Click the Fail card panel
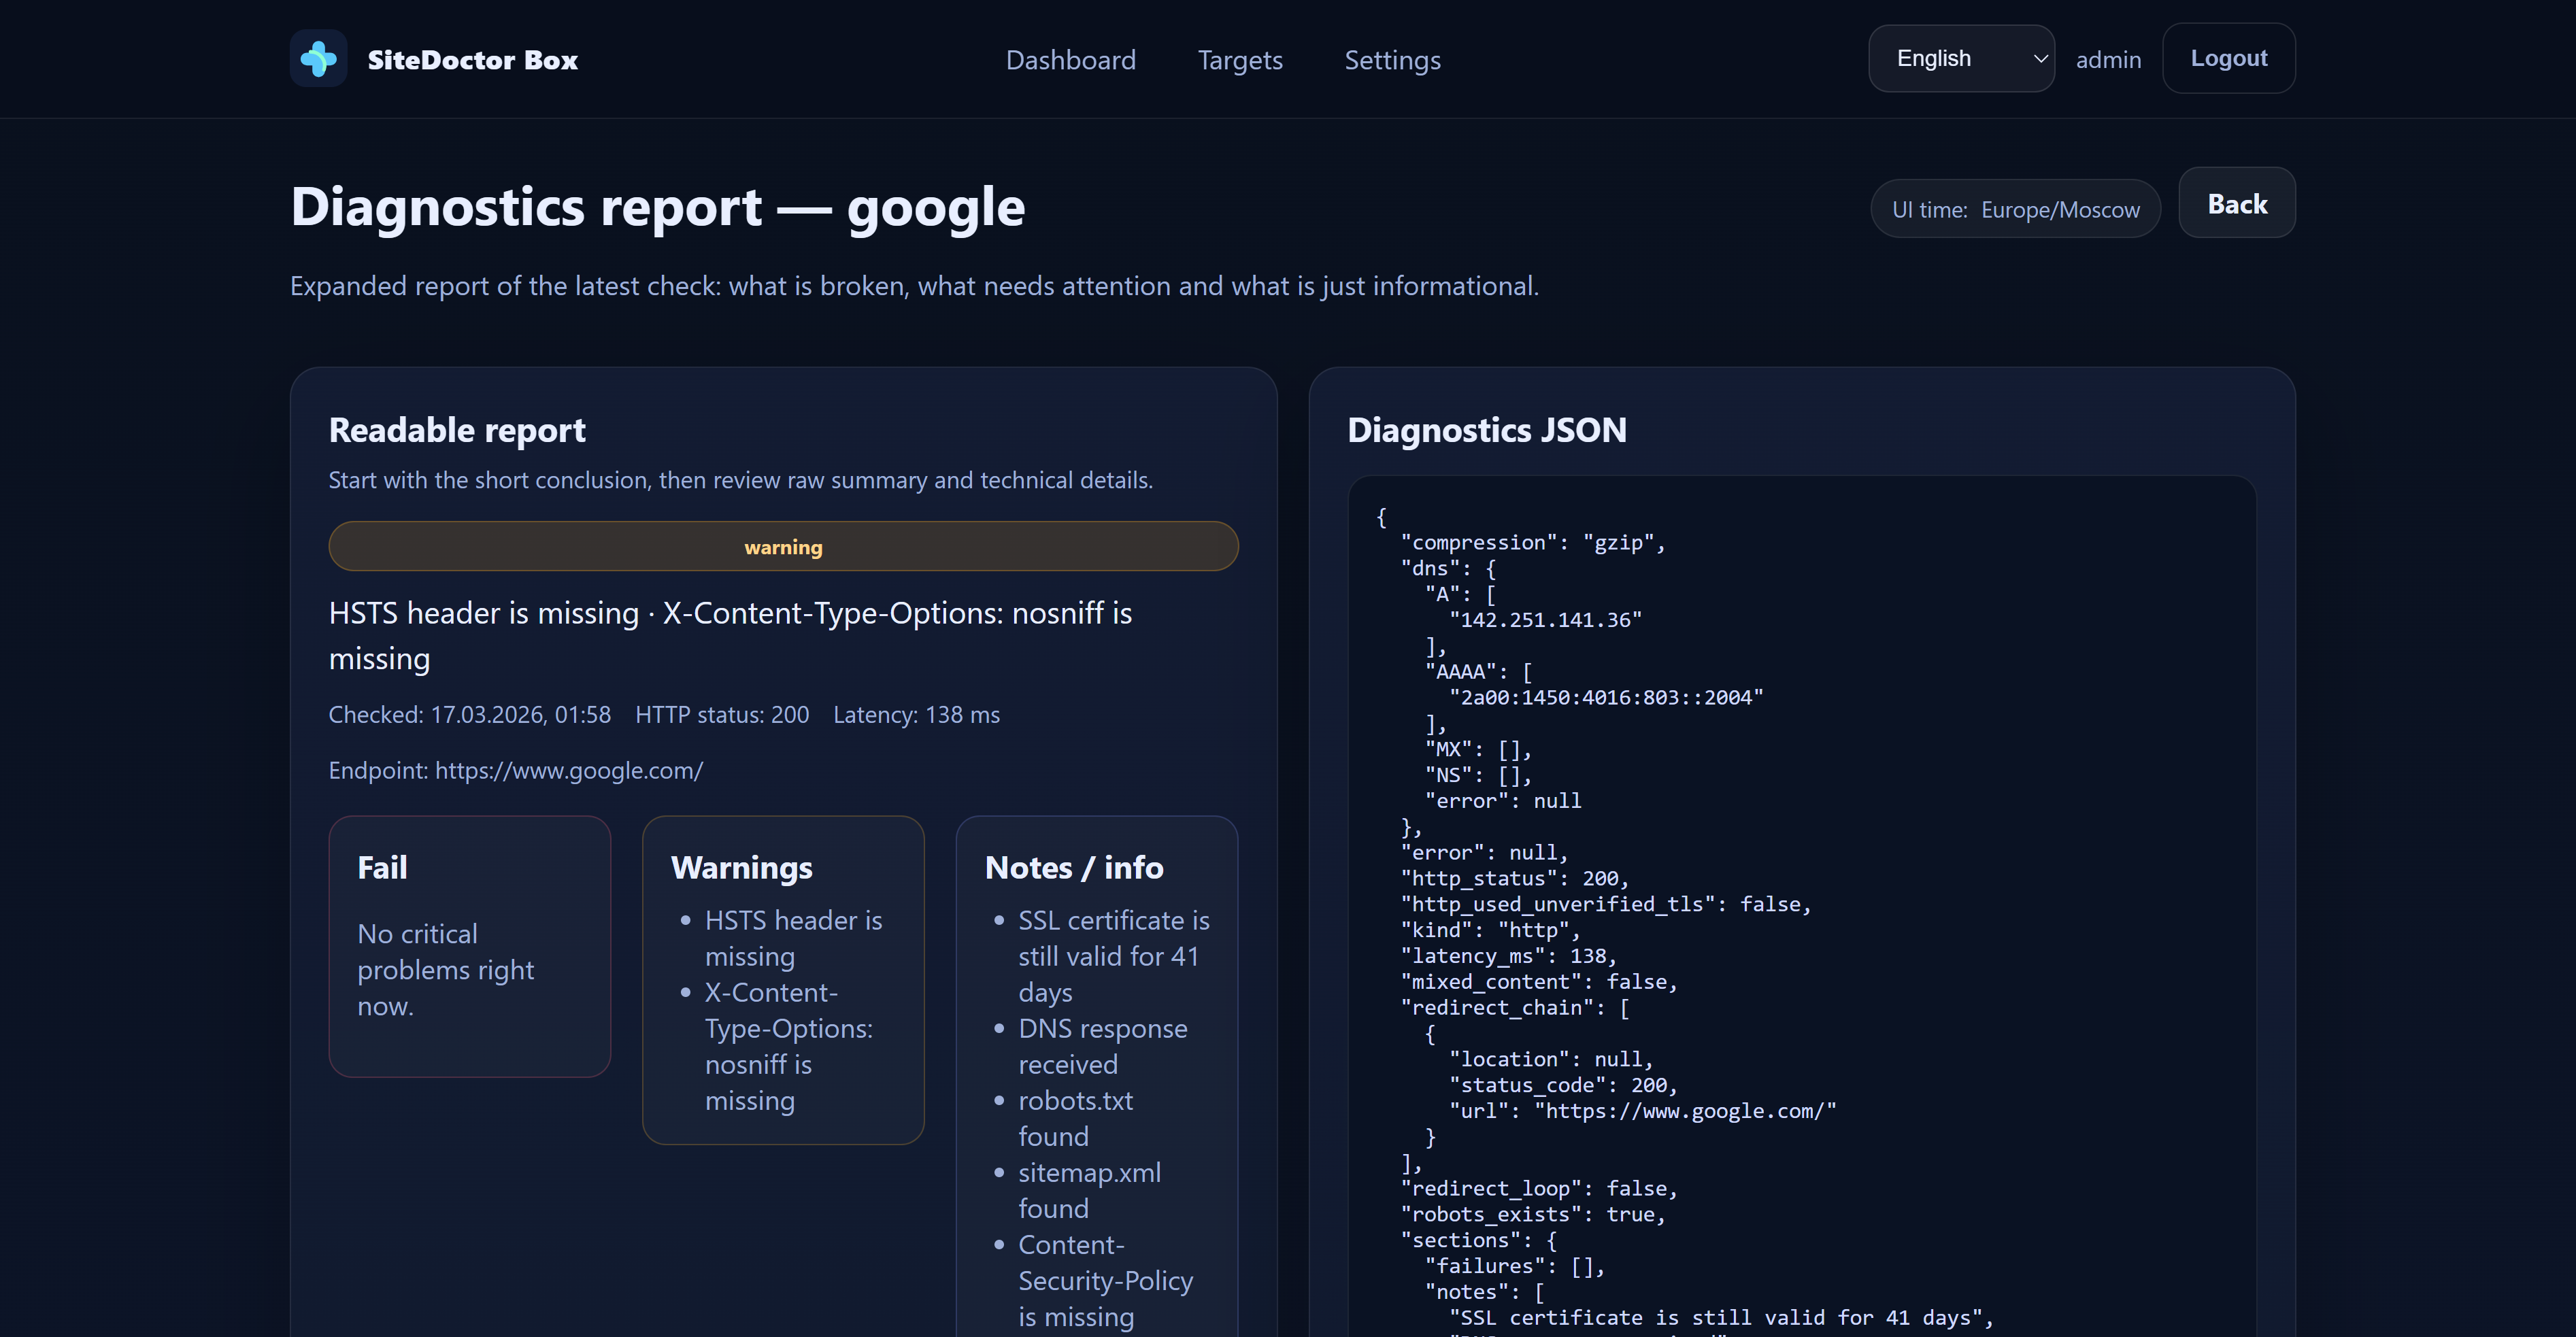This screenshot has height=1337, width=2576. coord(469,945)
